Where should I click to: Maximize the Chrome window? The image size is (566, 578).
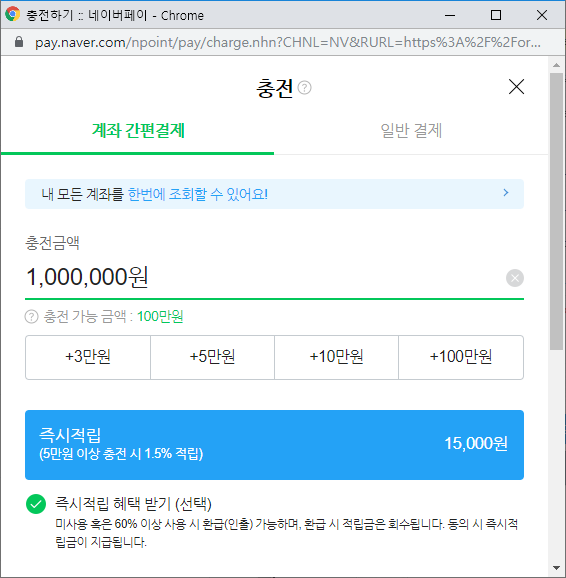[x=496, y=15]
